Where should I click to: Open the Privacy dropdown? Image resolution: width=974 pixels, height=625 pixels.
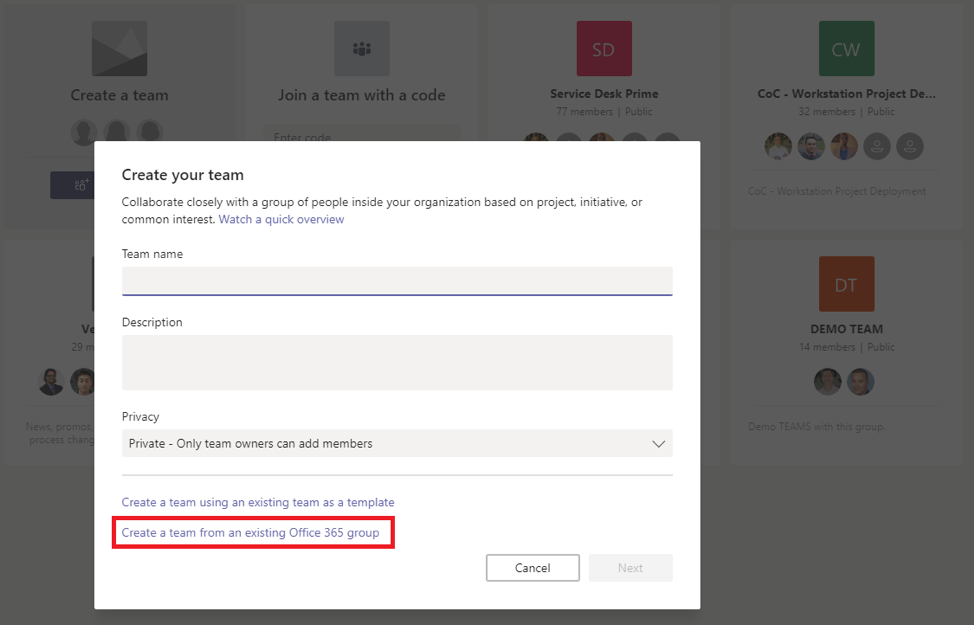(x=396, y=443)
